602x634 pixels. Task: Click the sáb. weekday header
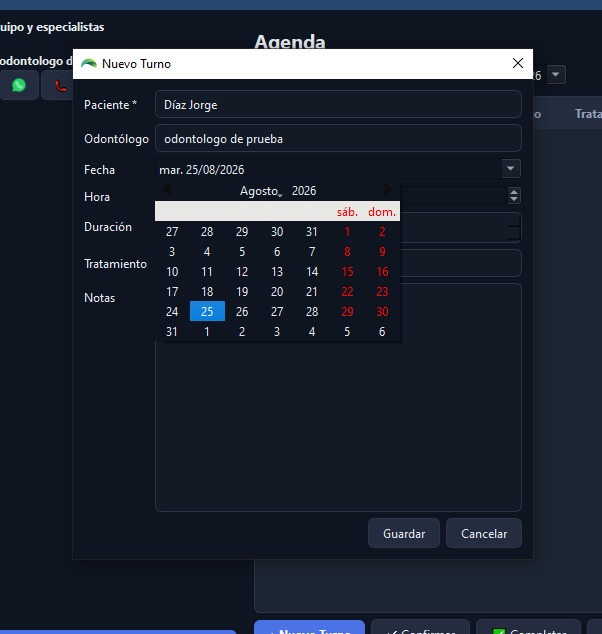click(347, 211)
